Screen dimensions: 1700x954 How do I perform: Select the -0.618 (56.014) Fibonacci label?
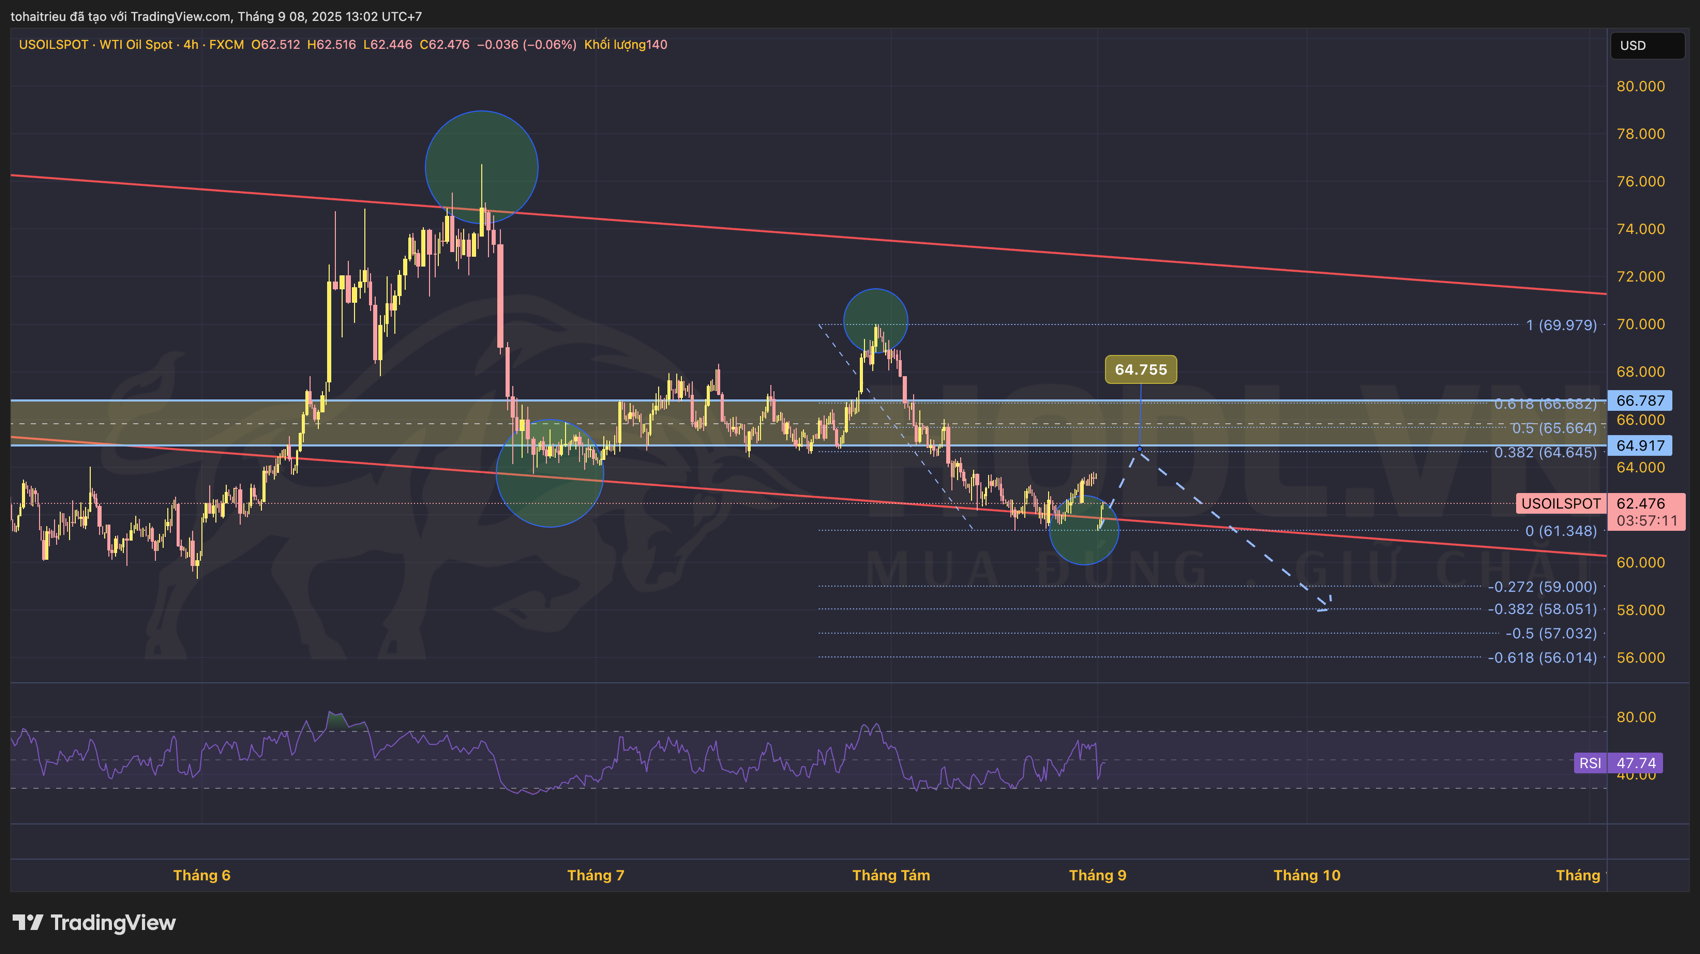1542,658
